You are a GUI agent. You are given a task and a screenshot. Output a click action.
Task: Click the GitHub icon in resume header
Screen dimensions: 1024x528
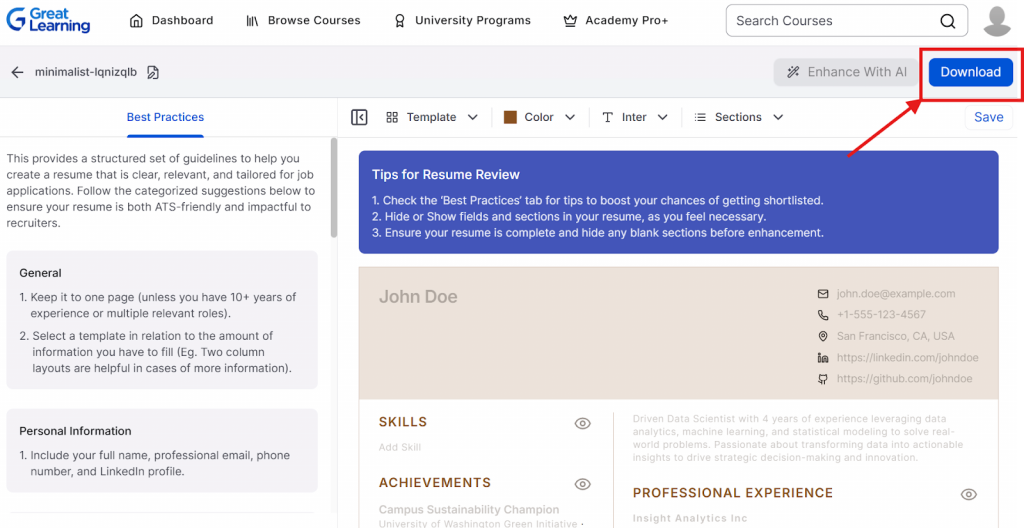point(823,379)
